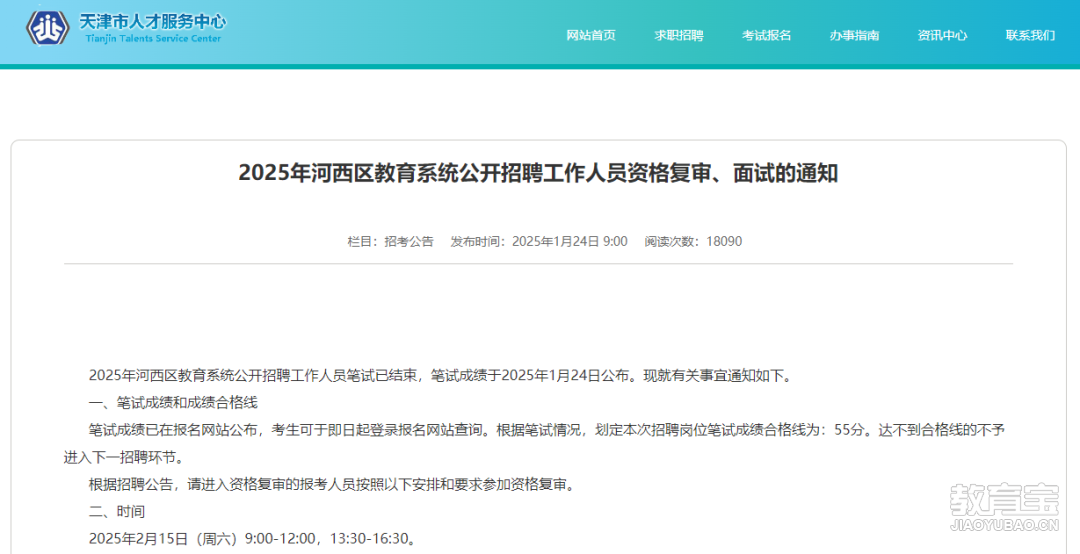Click the heading 一、笔试成绩和成绩合格线

(x=173, y=402)
